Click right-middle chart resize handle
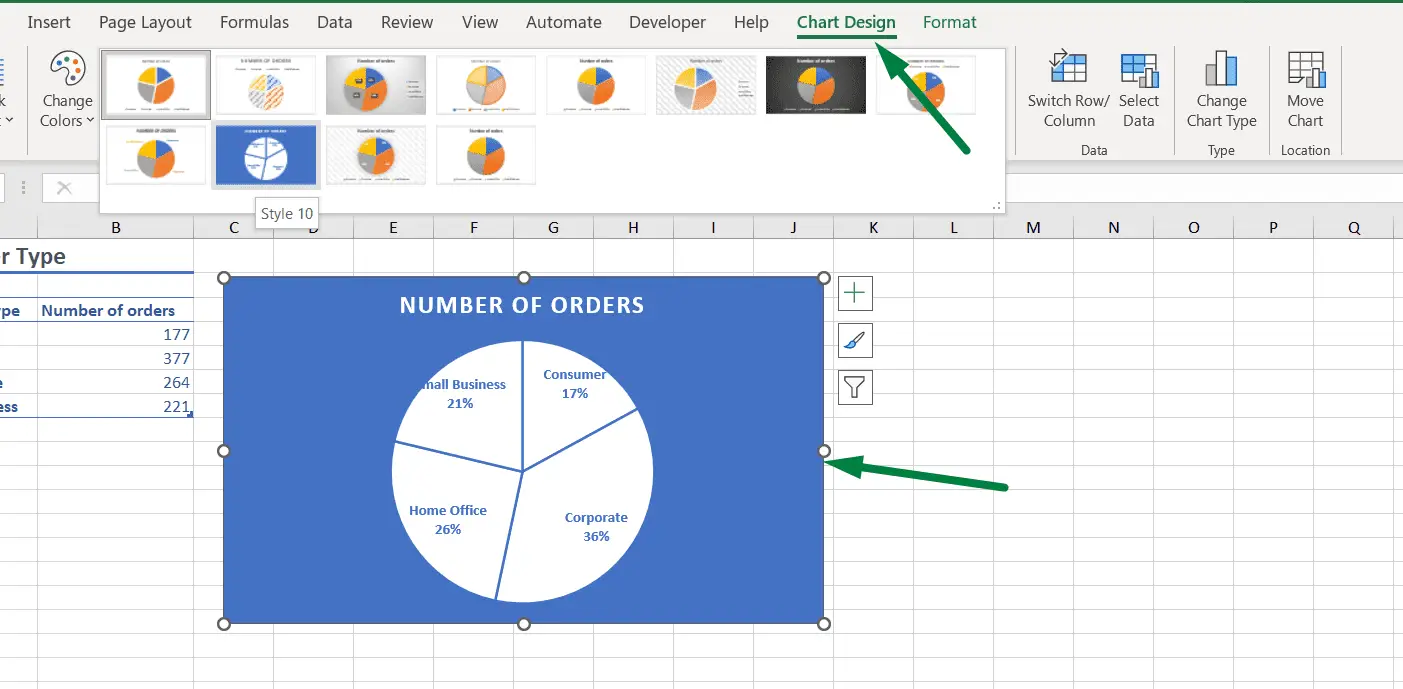 (824, 451)
